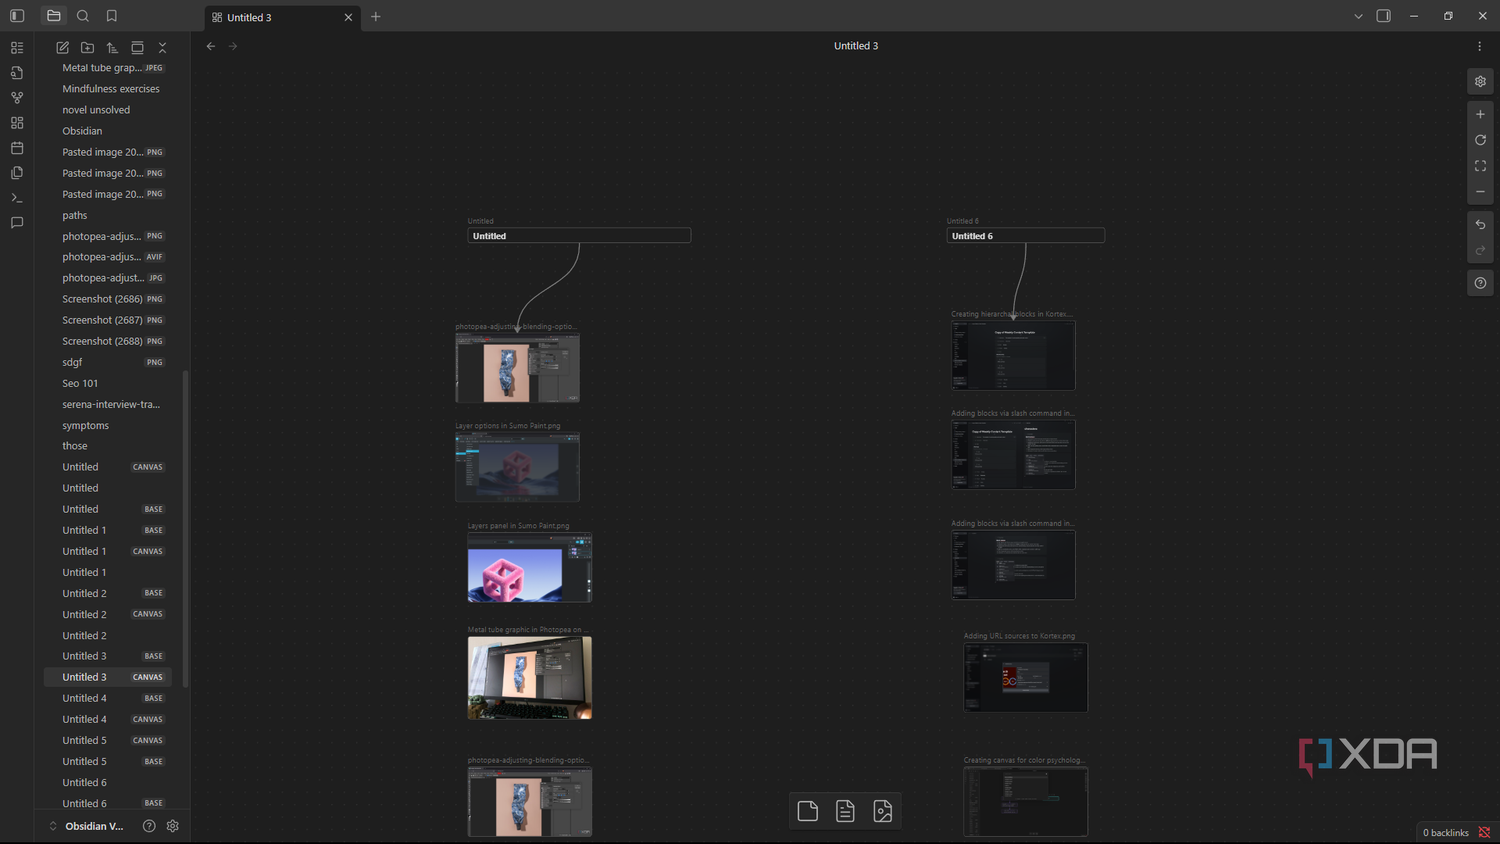Close the Untitled 3 tab
The image size is (1500, 844).
(348, 17)
